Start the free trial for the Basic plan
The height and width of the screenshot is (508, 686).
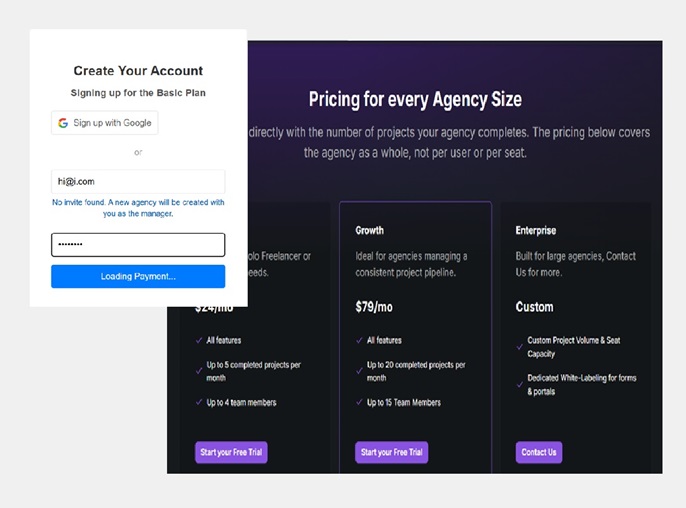pyautogui.click(x=231, y=452)
